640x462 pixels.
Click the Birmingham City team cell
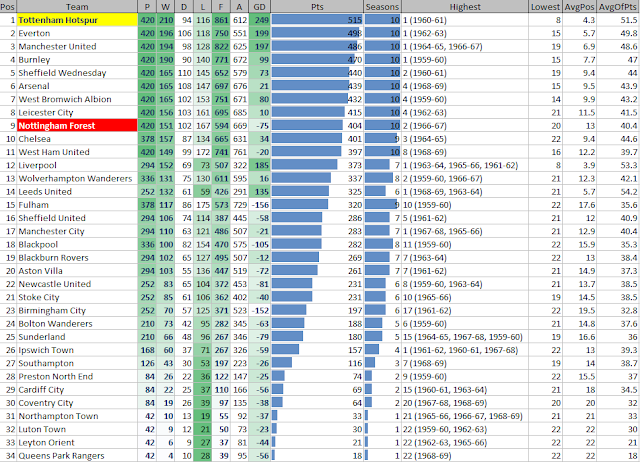pyautogui.click(x=77, y=310)
